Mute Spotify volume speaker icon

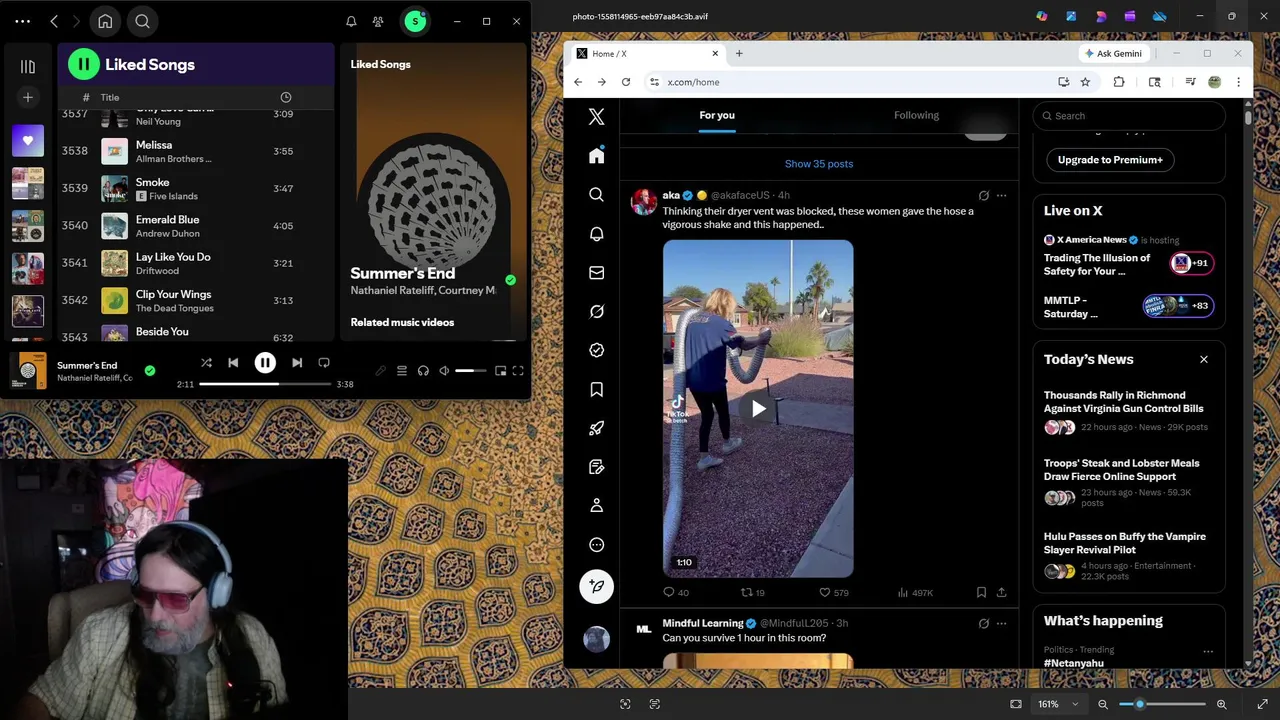click(x=444, y=371)
